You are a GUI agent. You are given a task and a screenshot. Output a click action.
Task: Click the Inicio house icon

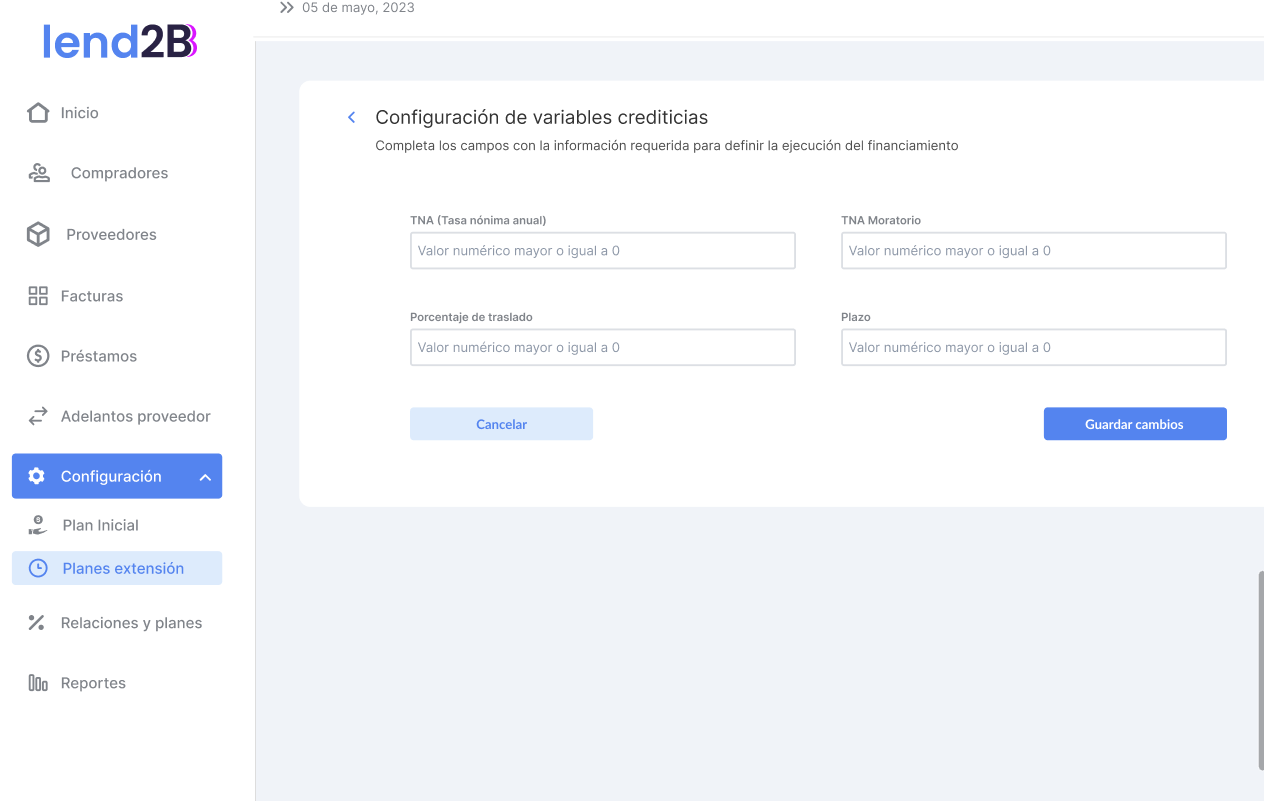(x=38, y=113)
